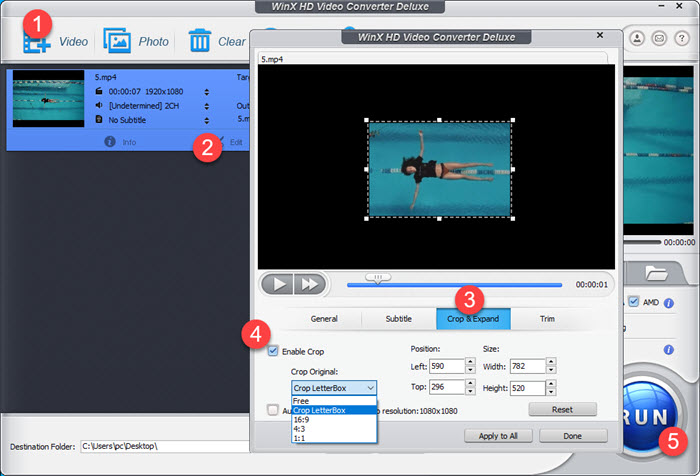Screen dimensions: 700x476
Task: Click the 5.mp4 filename field in dialog
Action: click(433, 59)
